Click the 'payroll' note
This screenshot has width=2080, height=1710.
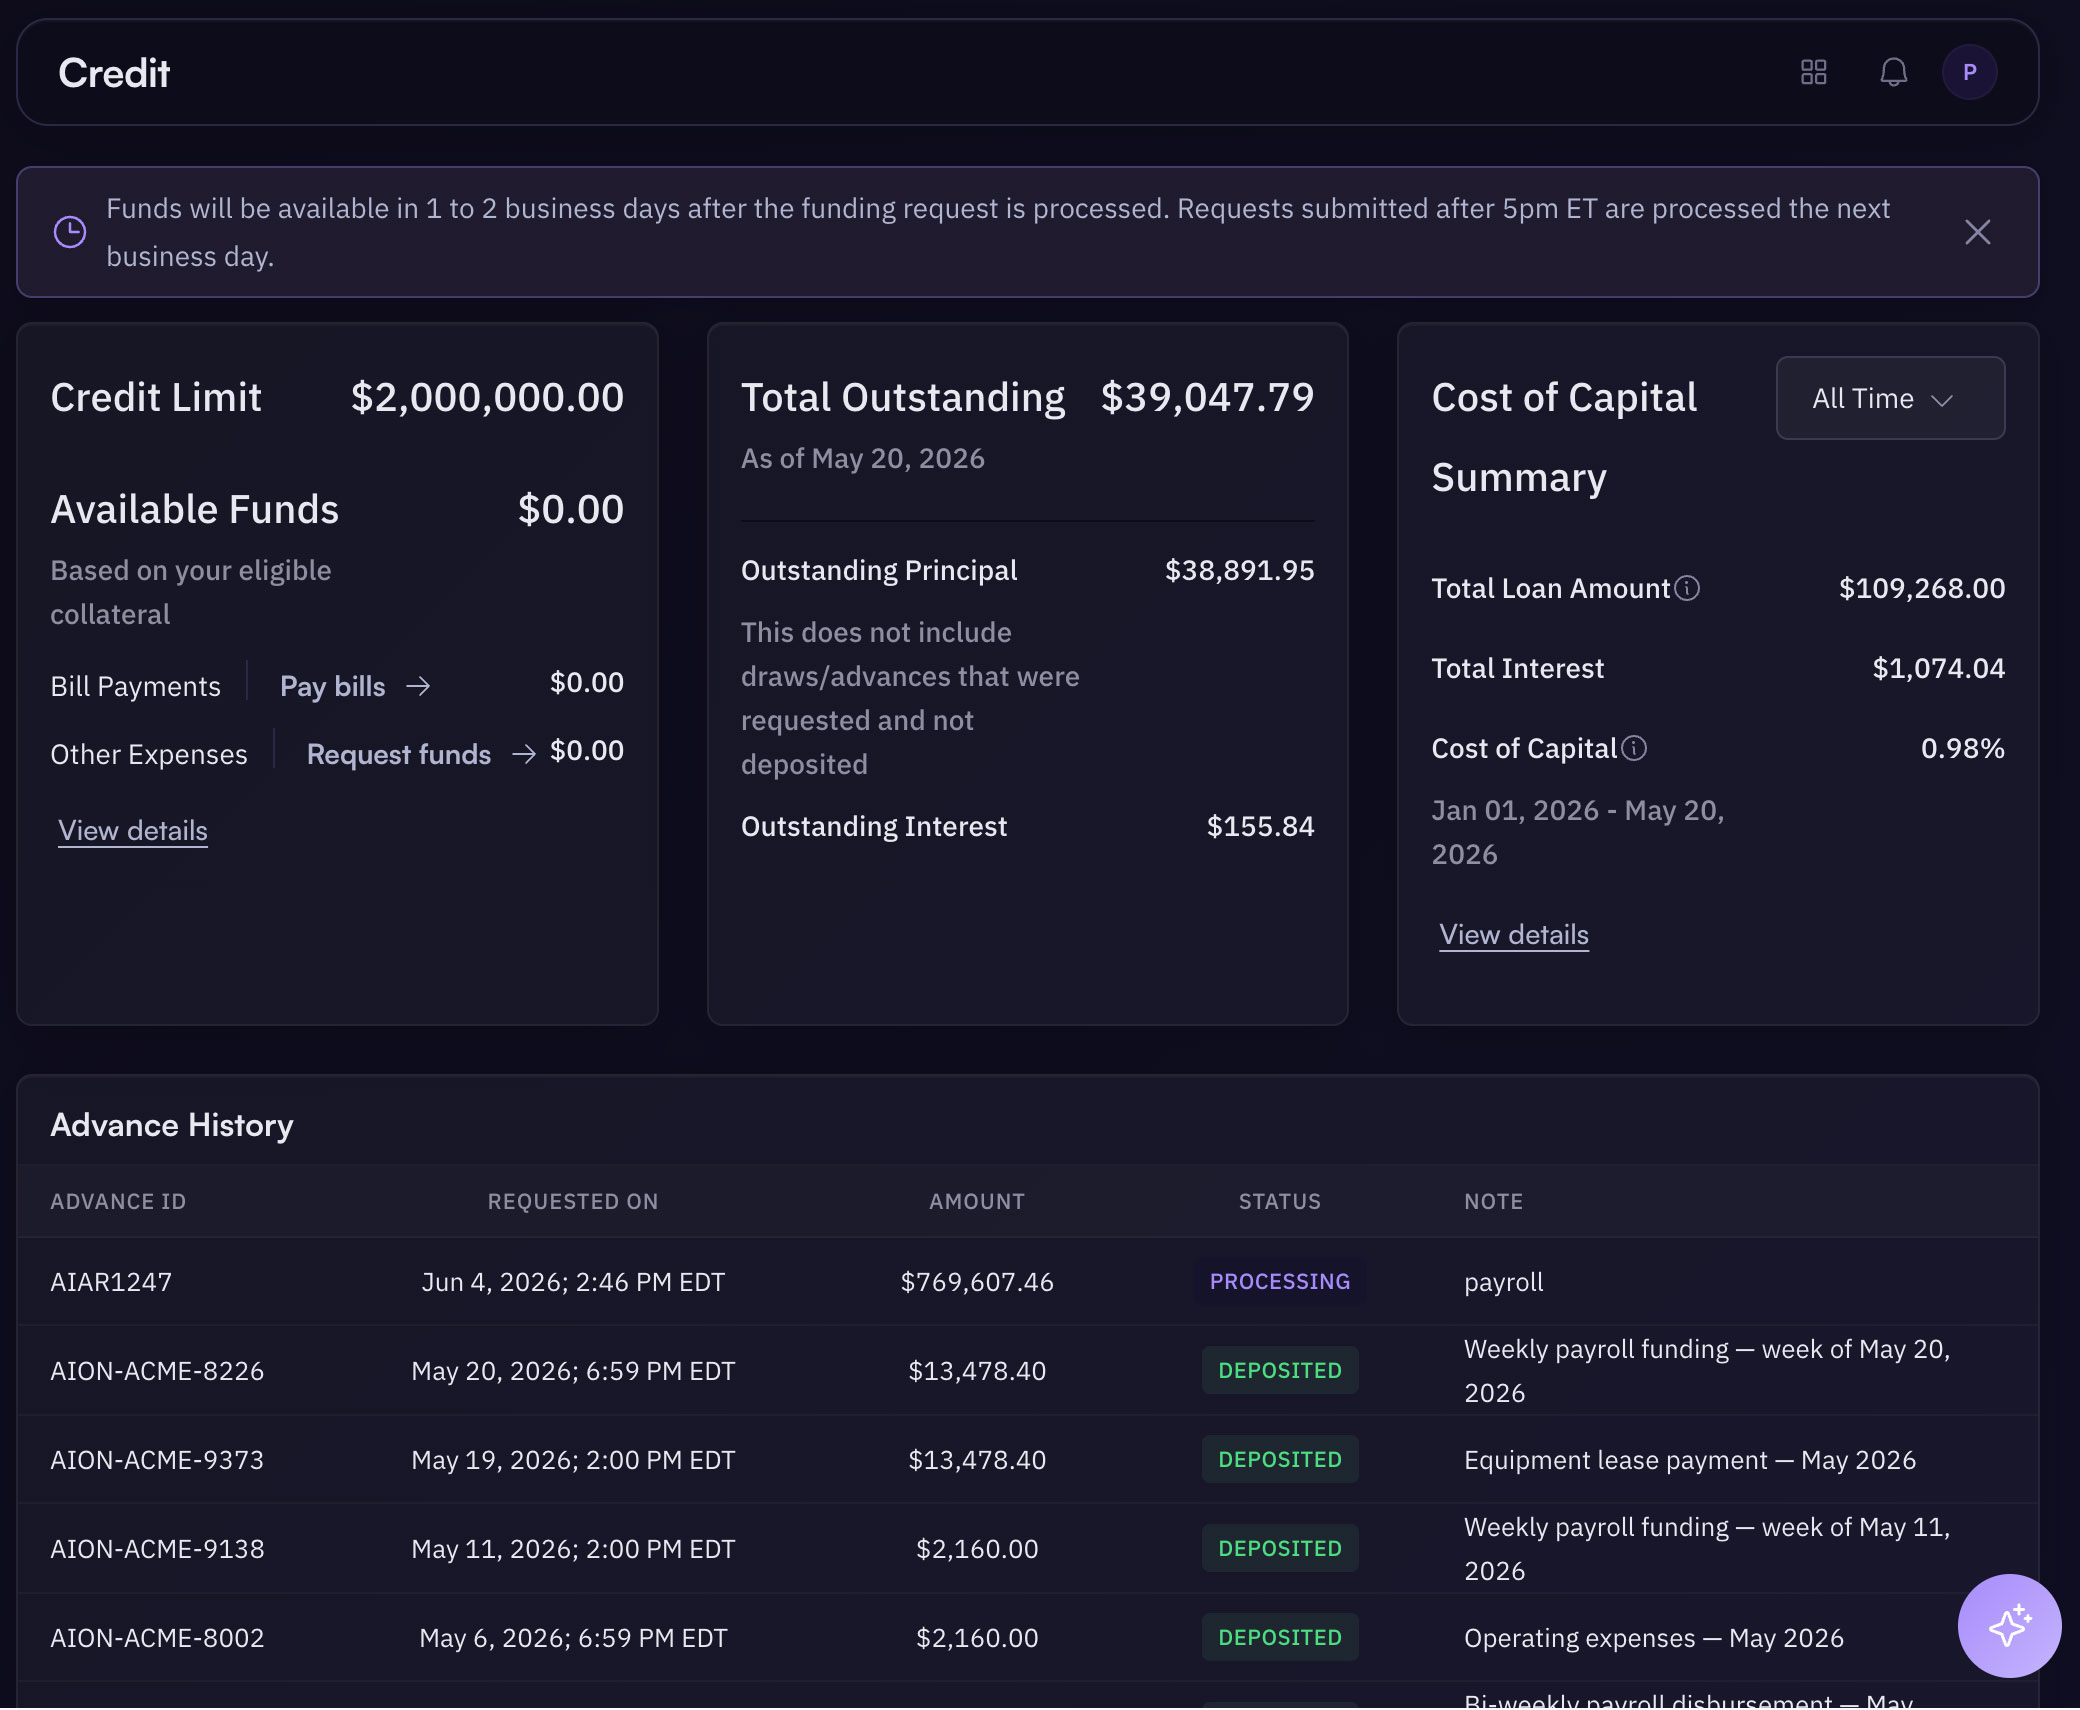pos(1503,1282)
